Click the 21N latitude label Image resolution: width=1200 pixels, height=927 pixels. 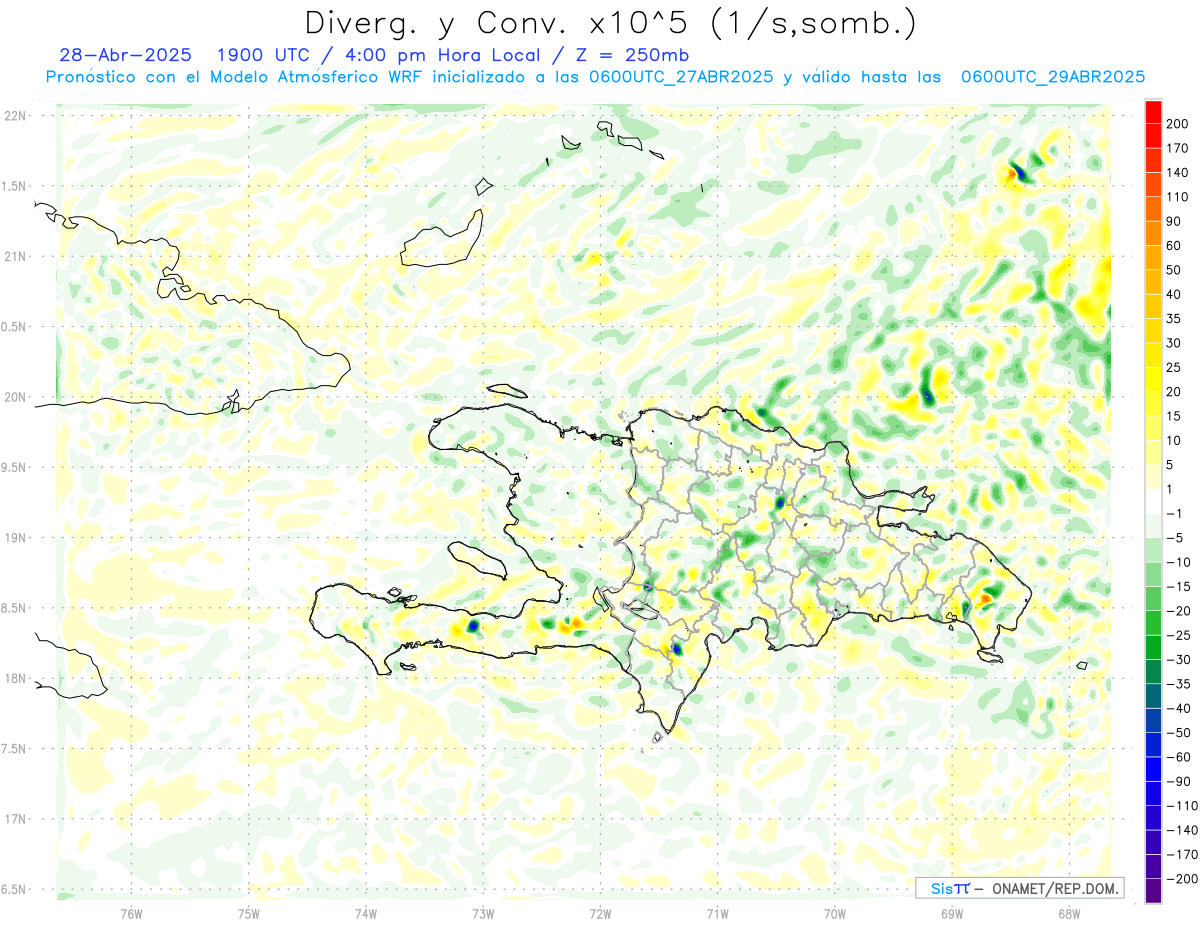[14, 257]
